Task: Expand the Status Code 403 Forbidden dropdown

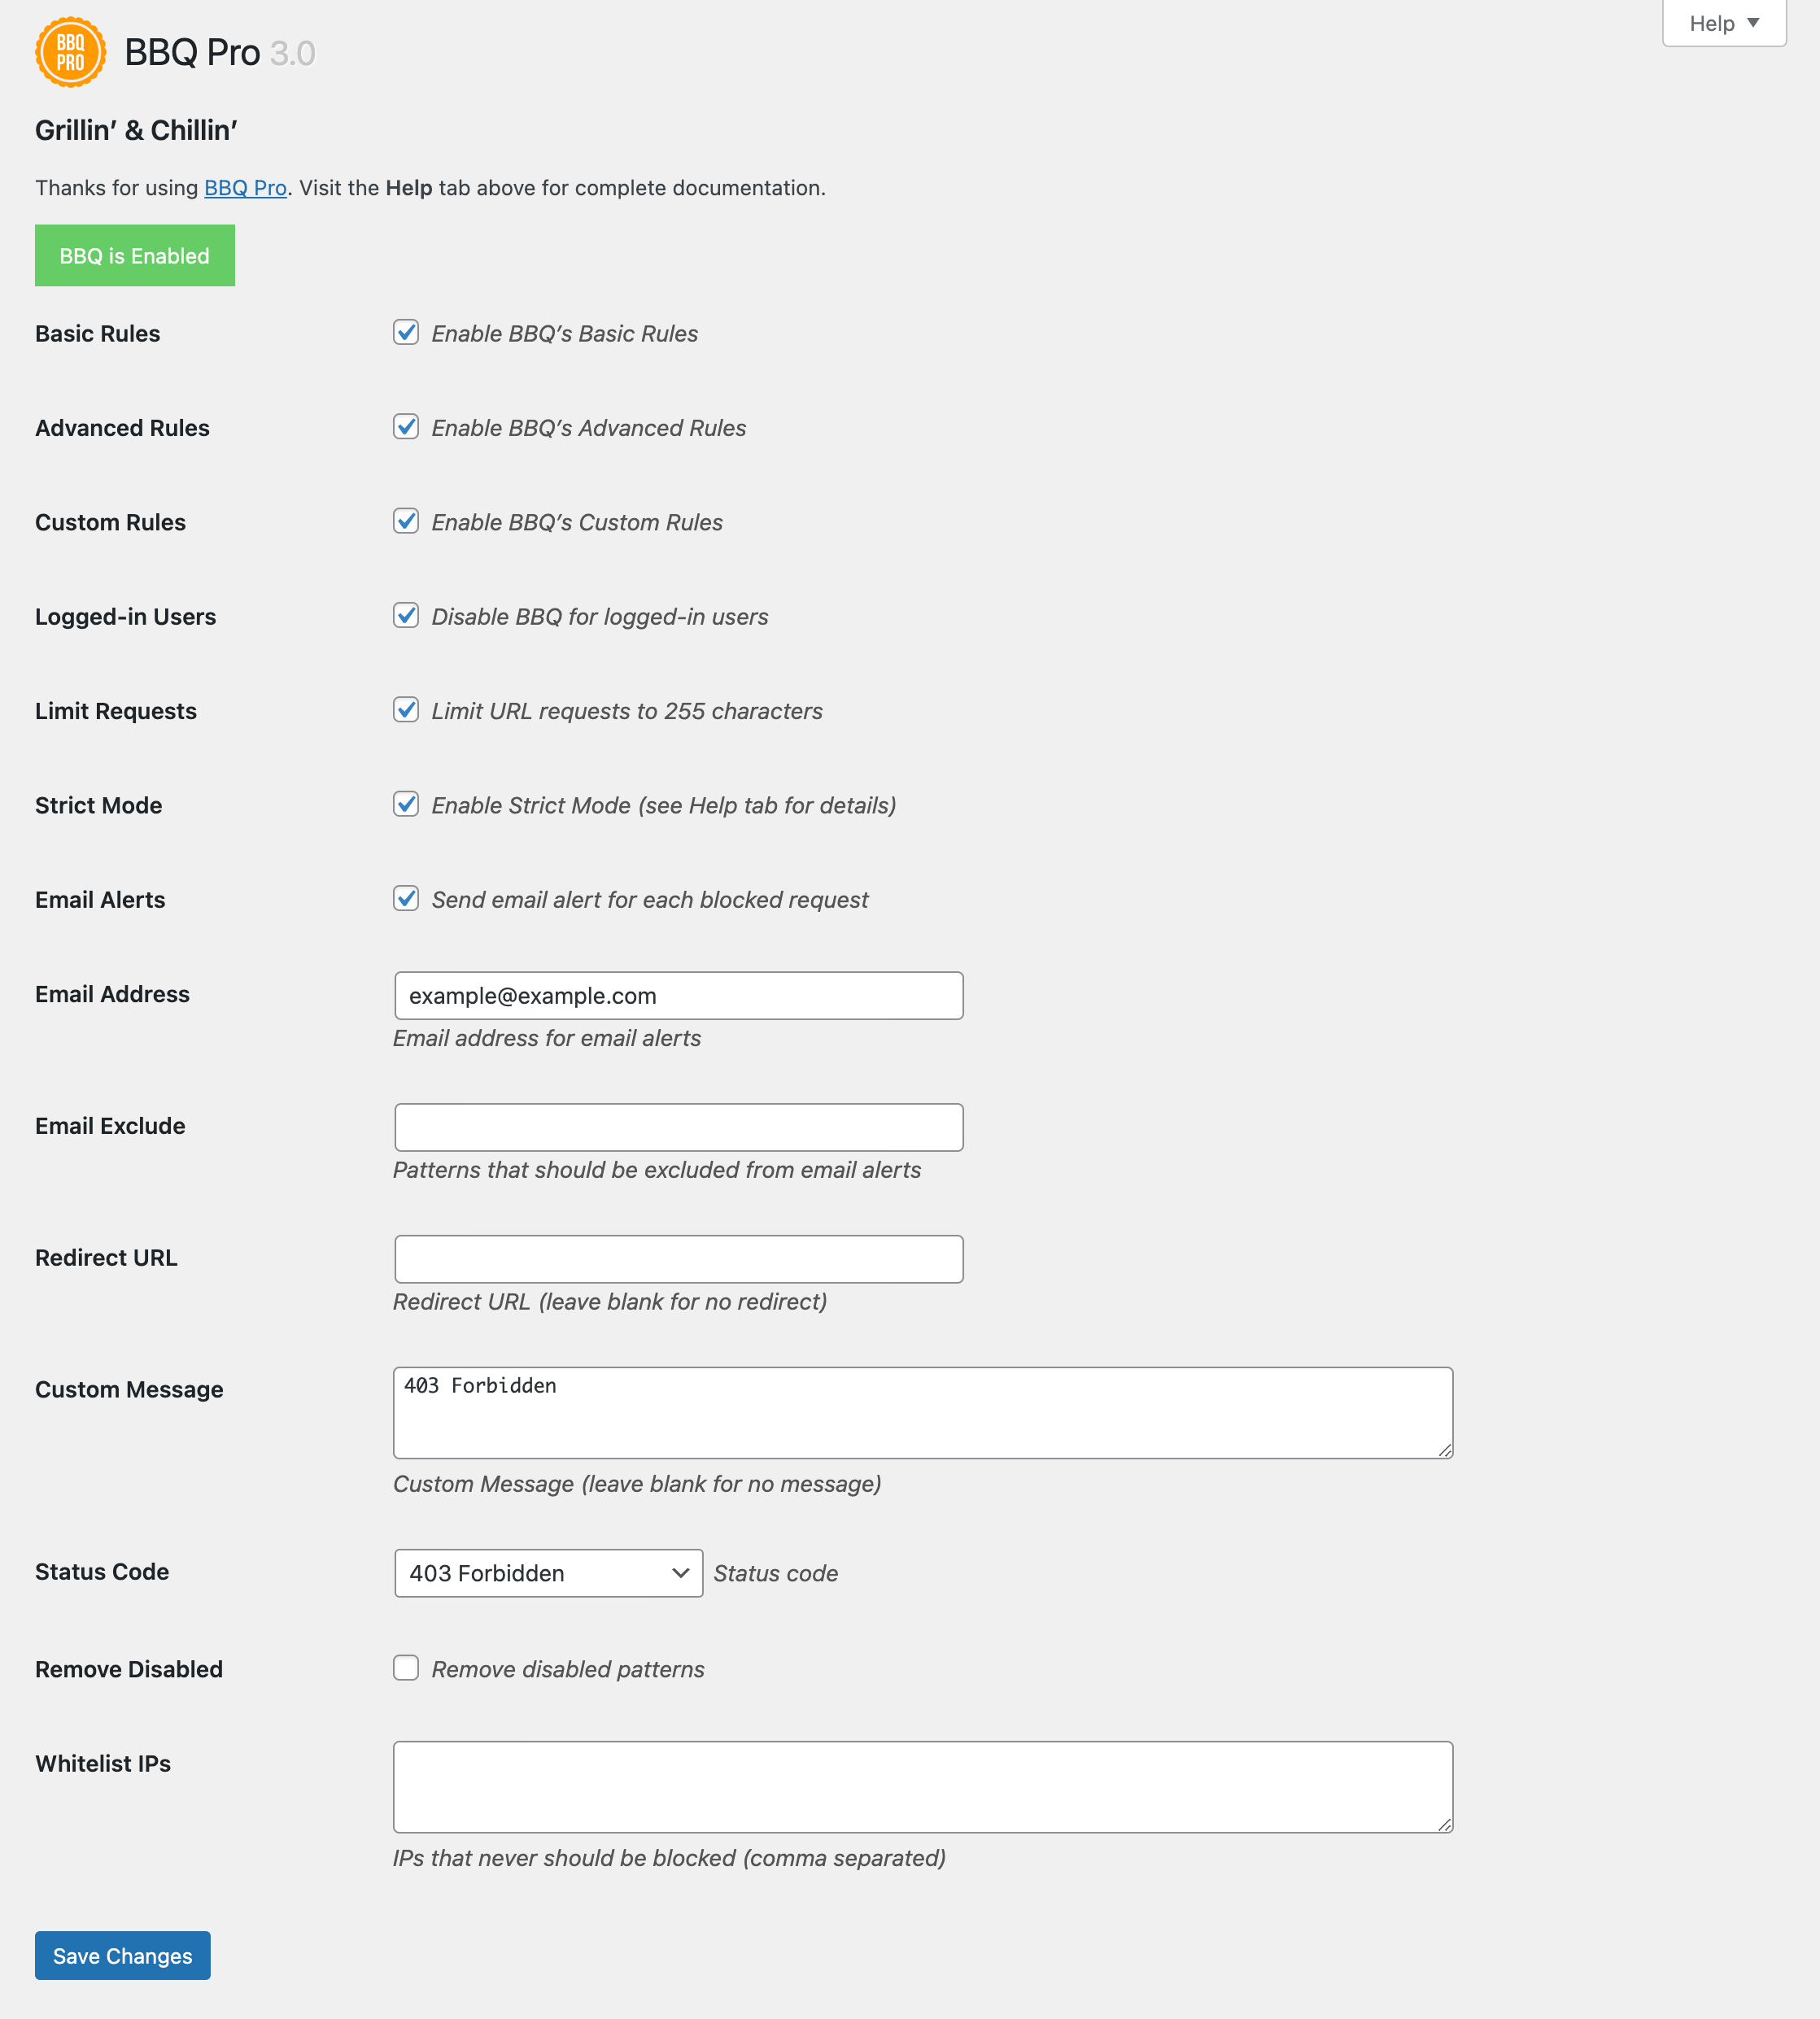Action: [549, 1573]
